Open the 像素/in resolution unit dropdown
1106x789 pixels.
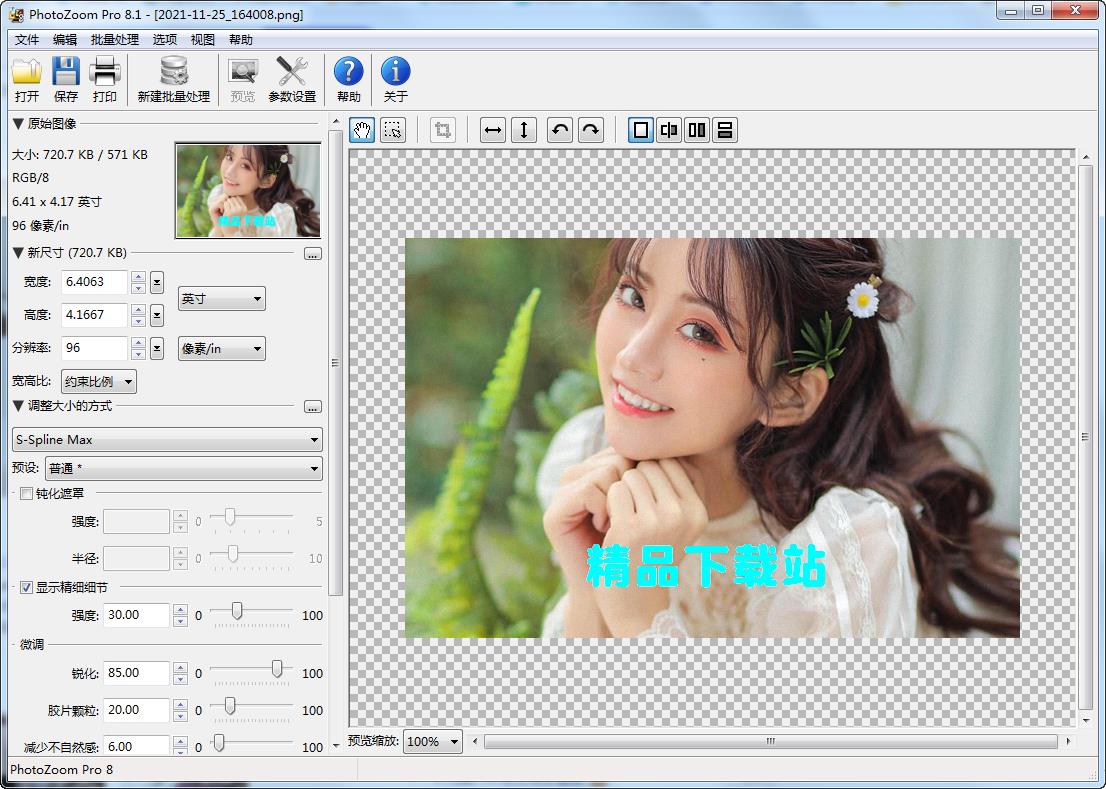pyautogui.click(x=221, y=348)
